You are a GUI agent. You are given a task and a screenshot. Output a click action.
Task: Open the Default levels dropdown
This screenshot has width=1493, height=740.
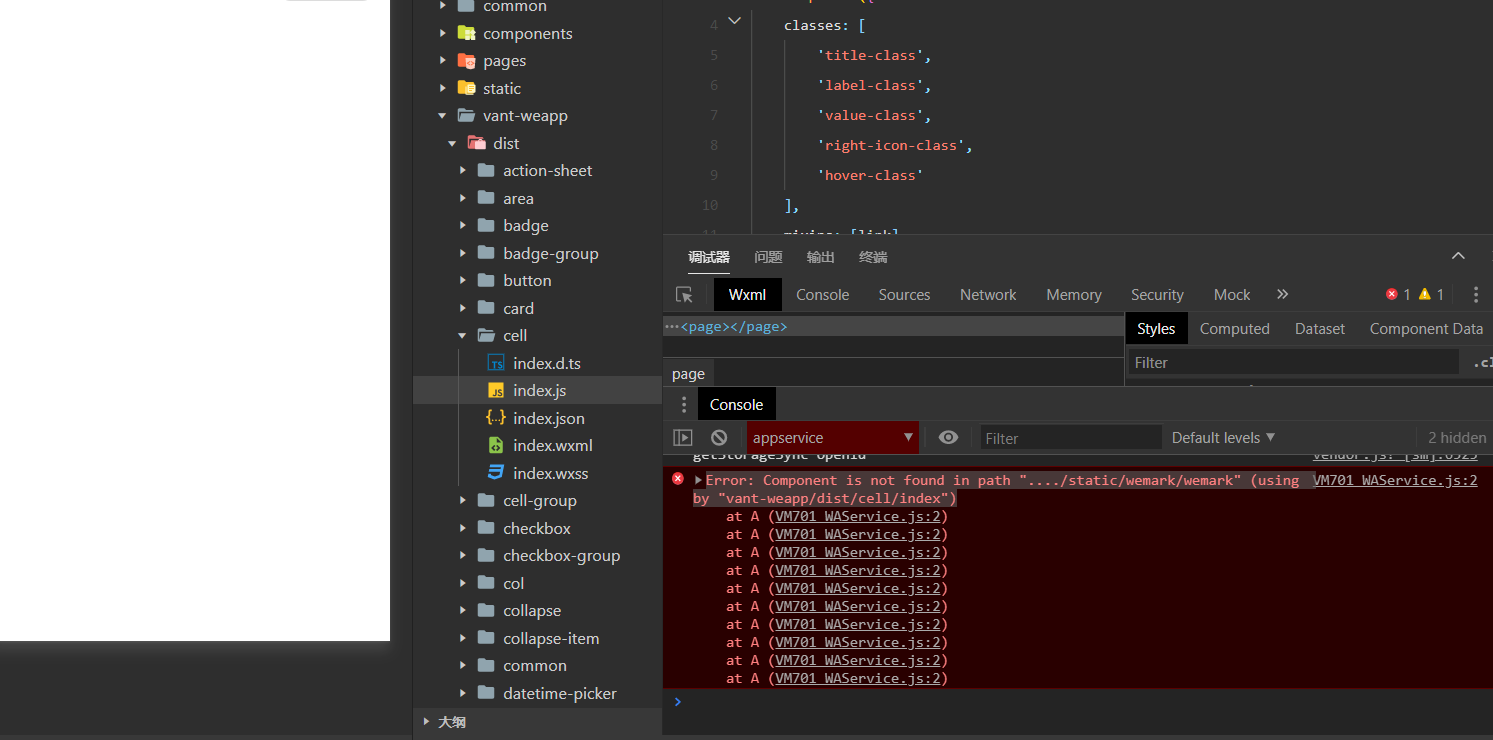click(x=1223, y=438)
